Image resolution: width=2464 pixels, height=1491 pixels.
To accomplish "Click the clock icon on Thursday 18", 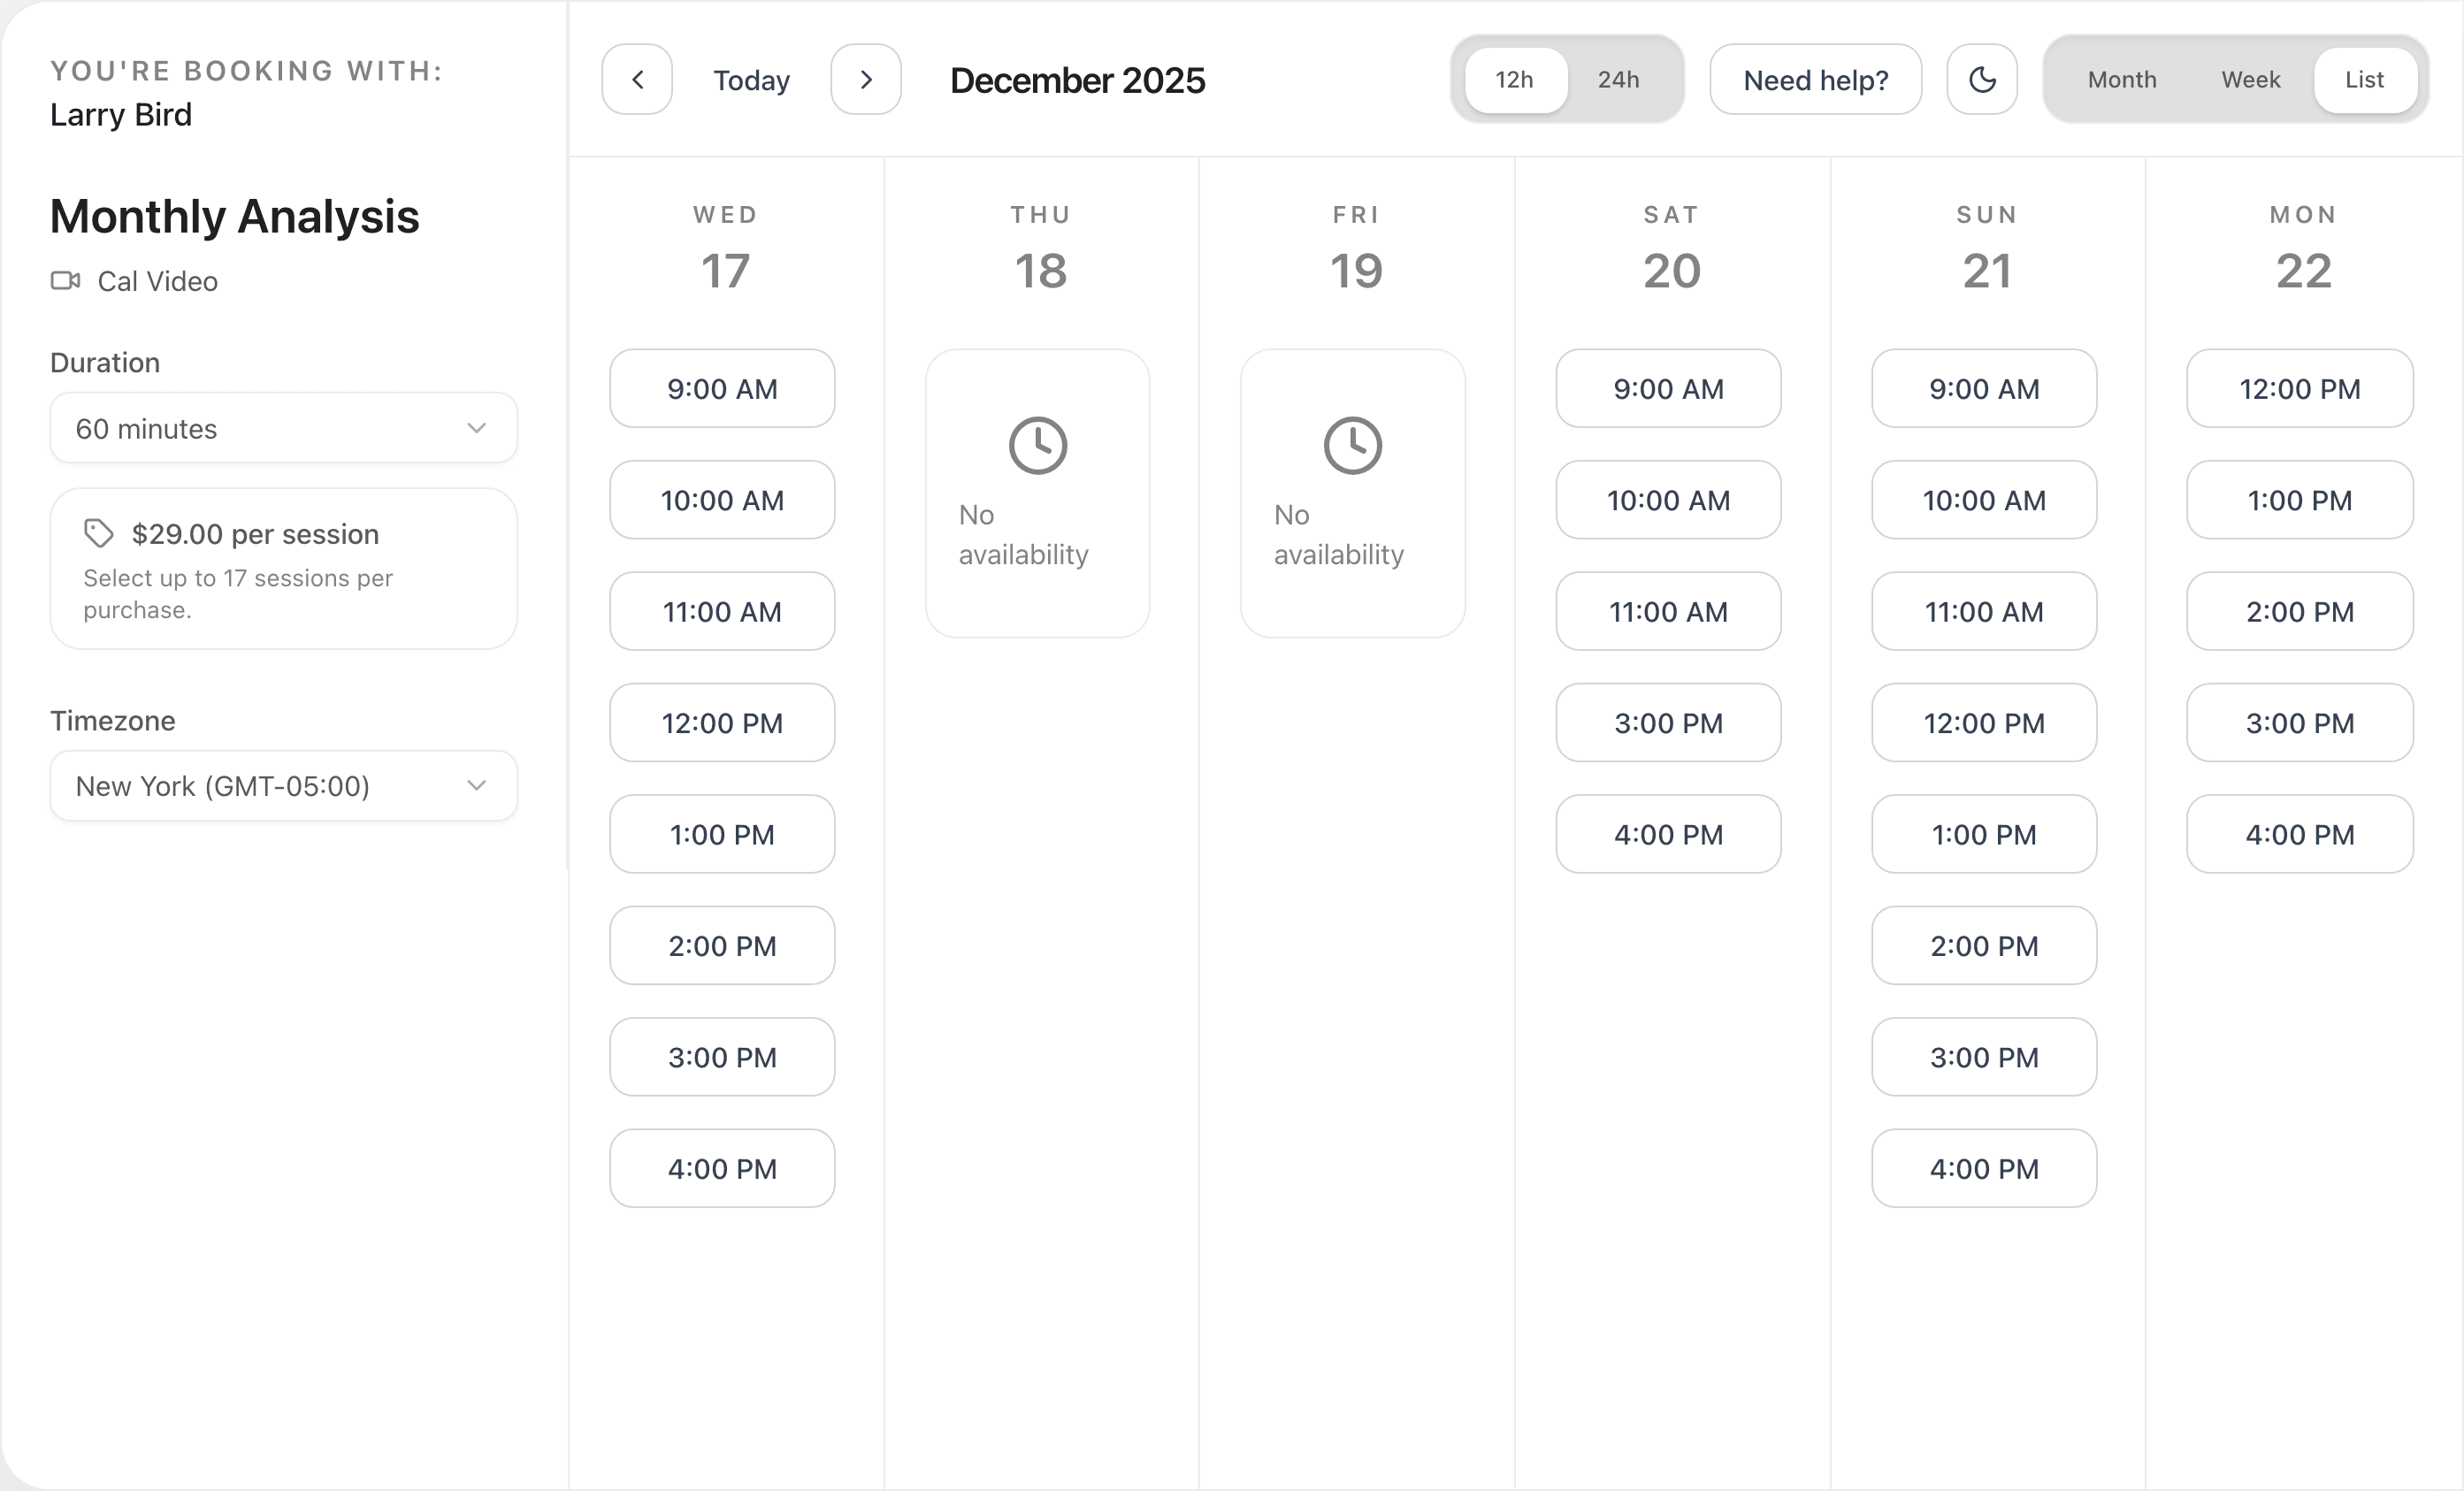I will tap(1037, 445).
